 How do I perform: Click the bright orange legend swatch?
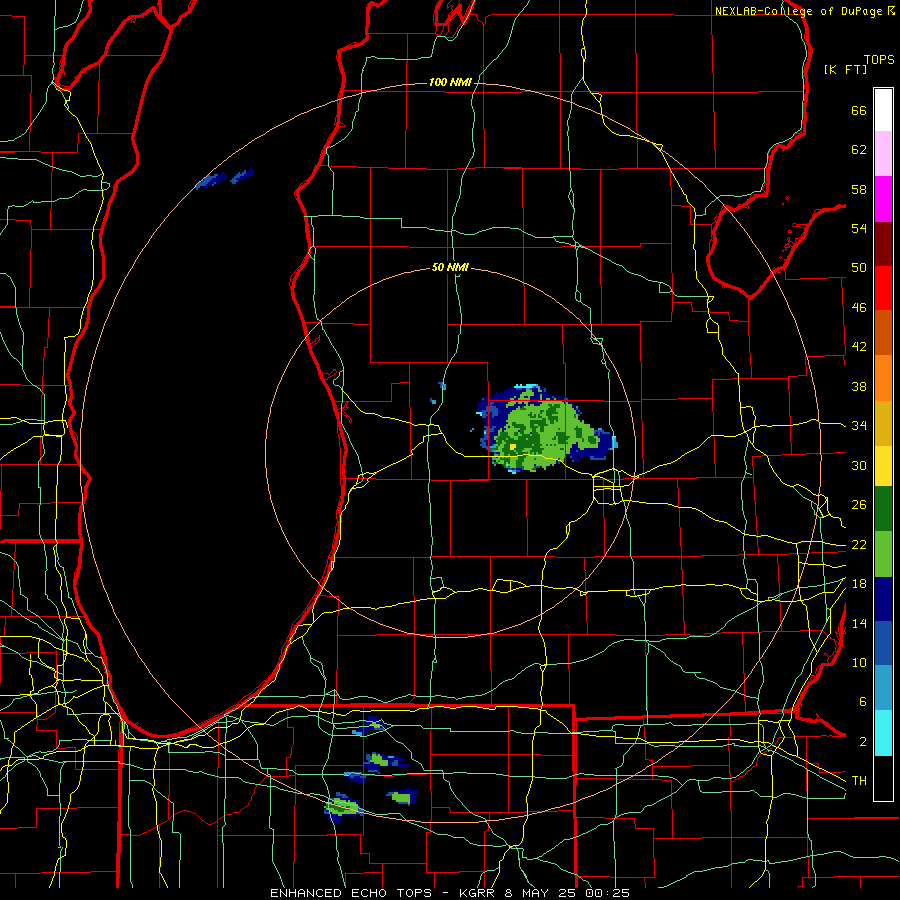coord(883,378)
